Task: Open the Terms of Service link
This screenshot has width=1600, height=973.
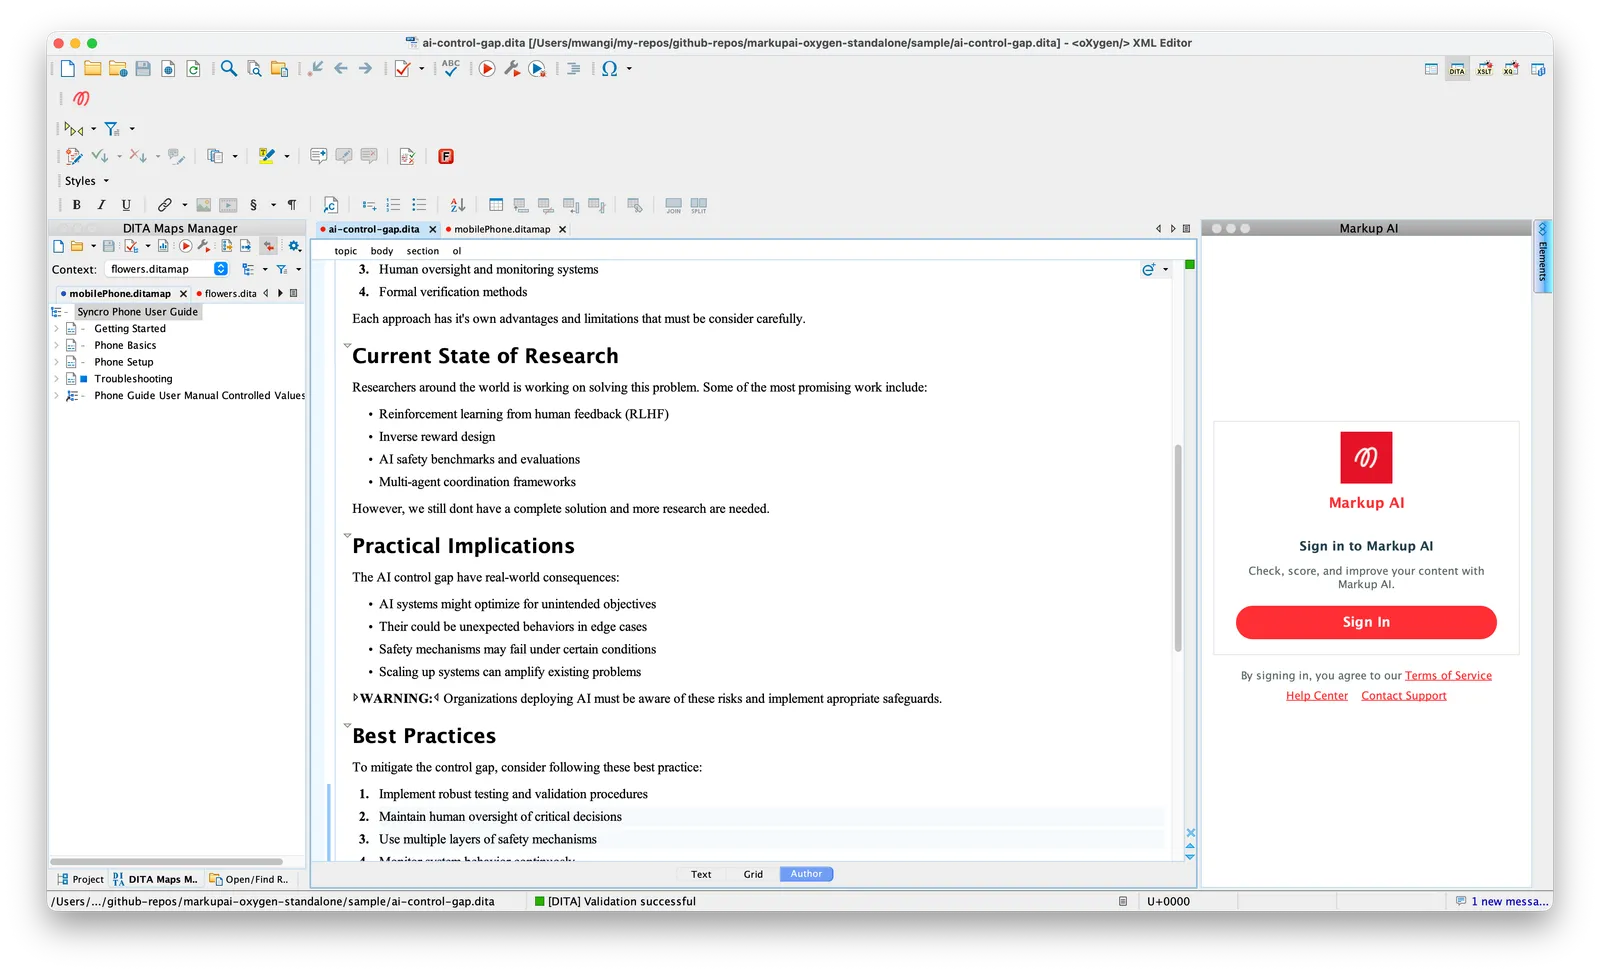Action: (x=1447, y=676)
